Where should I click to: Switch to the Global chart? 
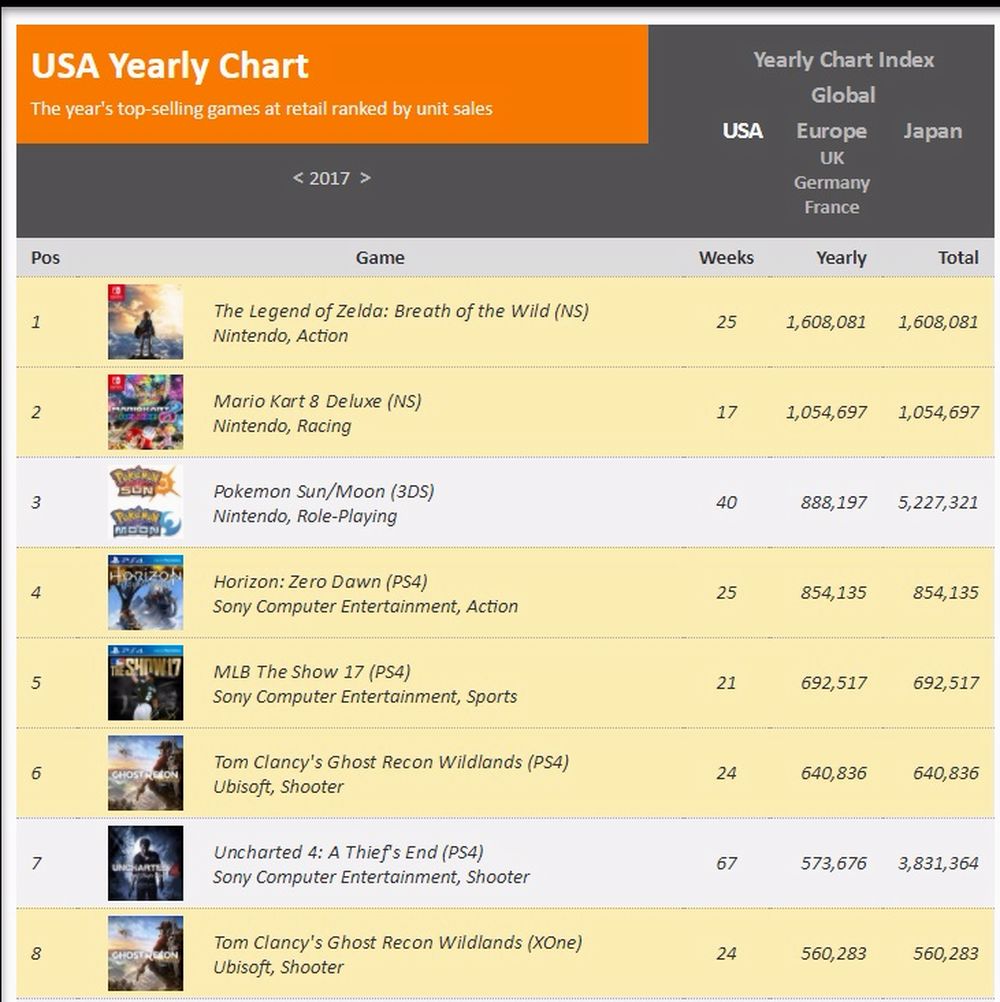[843, 95]
